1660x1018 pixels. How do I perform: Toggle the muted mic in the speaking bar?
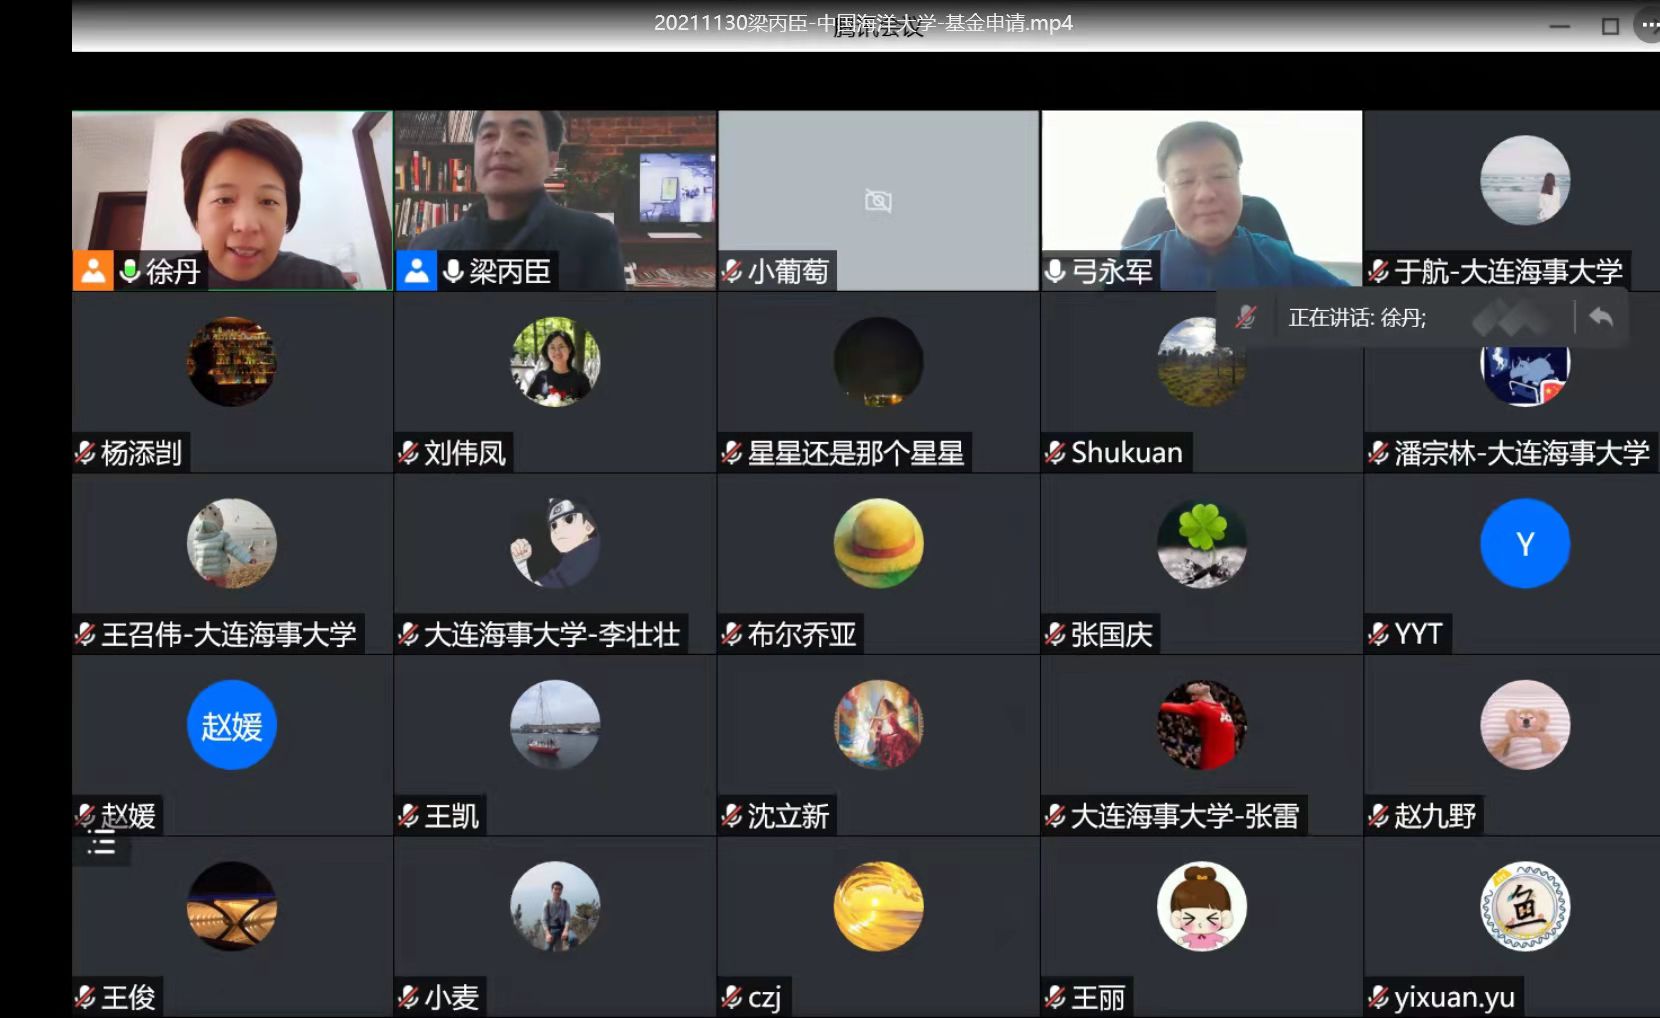(1246, 318)
